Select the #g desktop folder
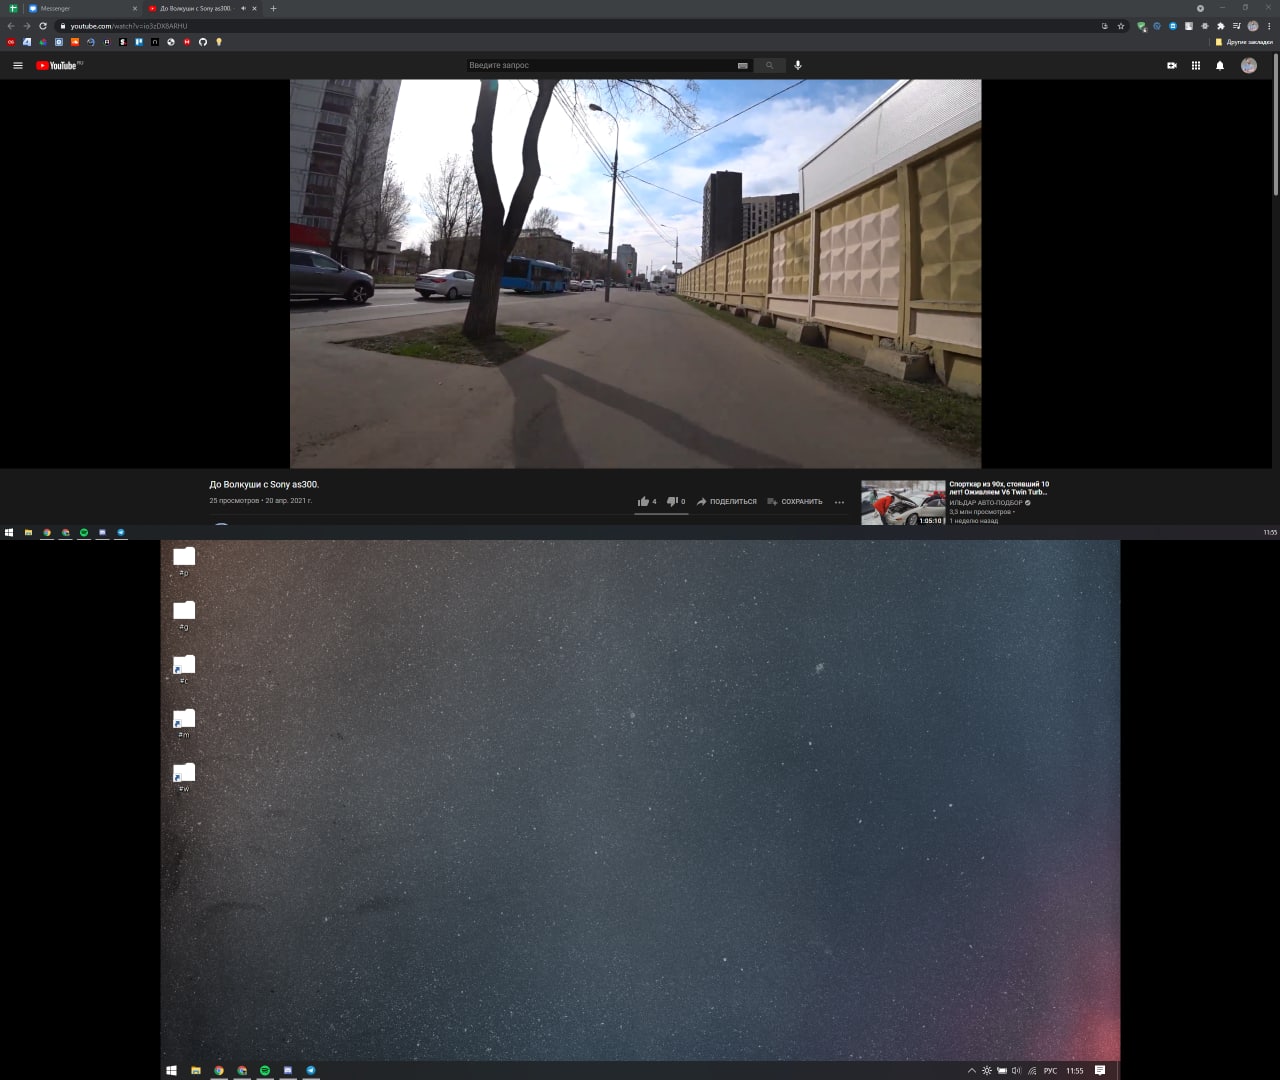The image size is (1280, 1080). click(x=184, y=615)
